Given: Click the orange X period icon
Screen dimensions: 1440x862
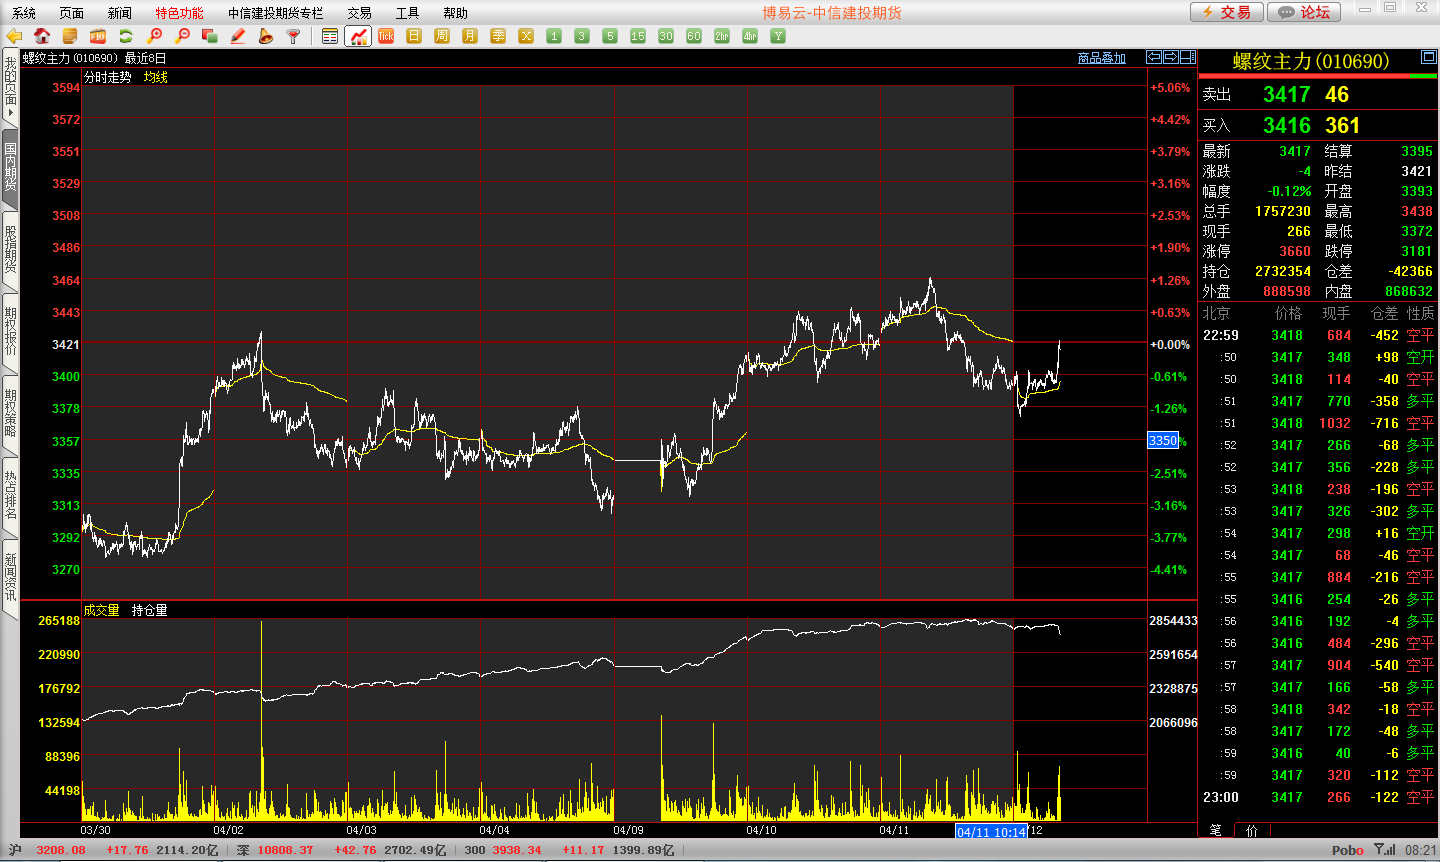Looking at the screenshot, I should pos(526,36).
